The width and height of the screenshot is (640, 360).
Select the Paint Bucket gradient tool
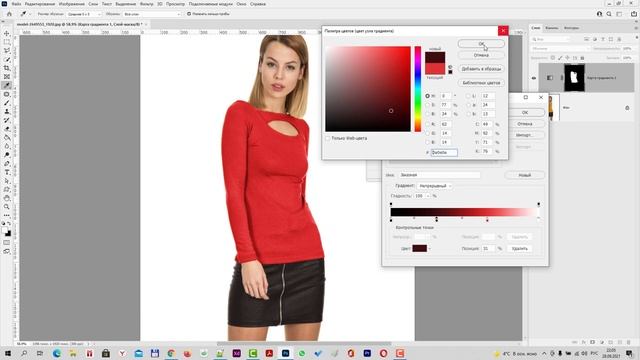click(7, 138)
